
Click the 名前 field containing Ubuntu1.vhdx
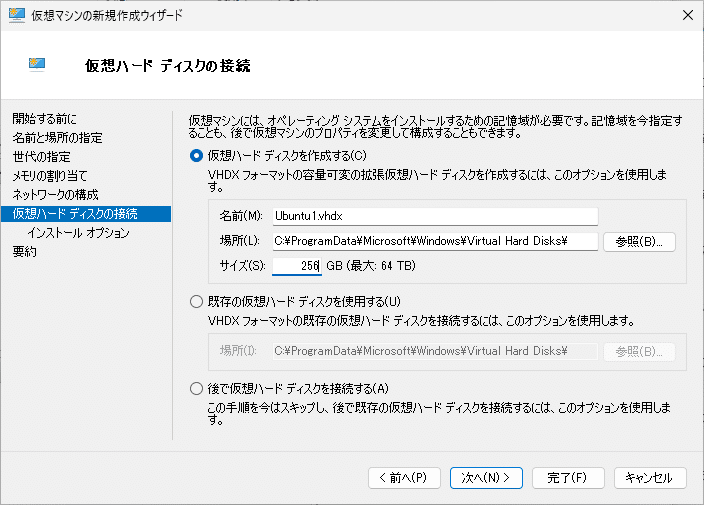tap(435, 216)
